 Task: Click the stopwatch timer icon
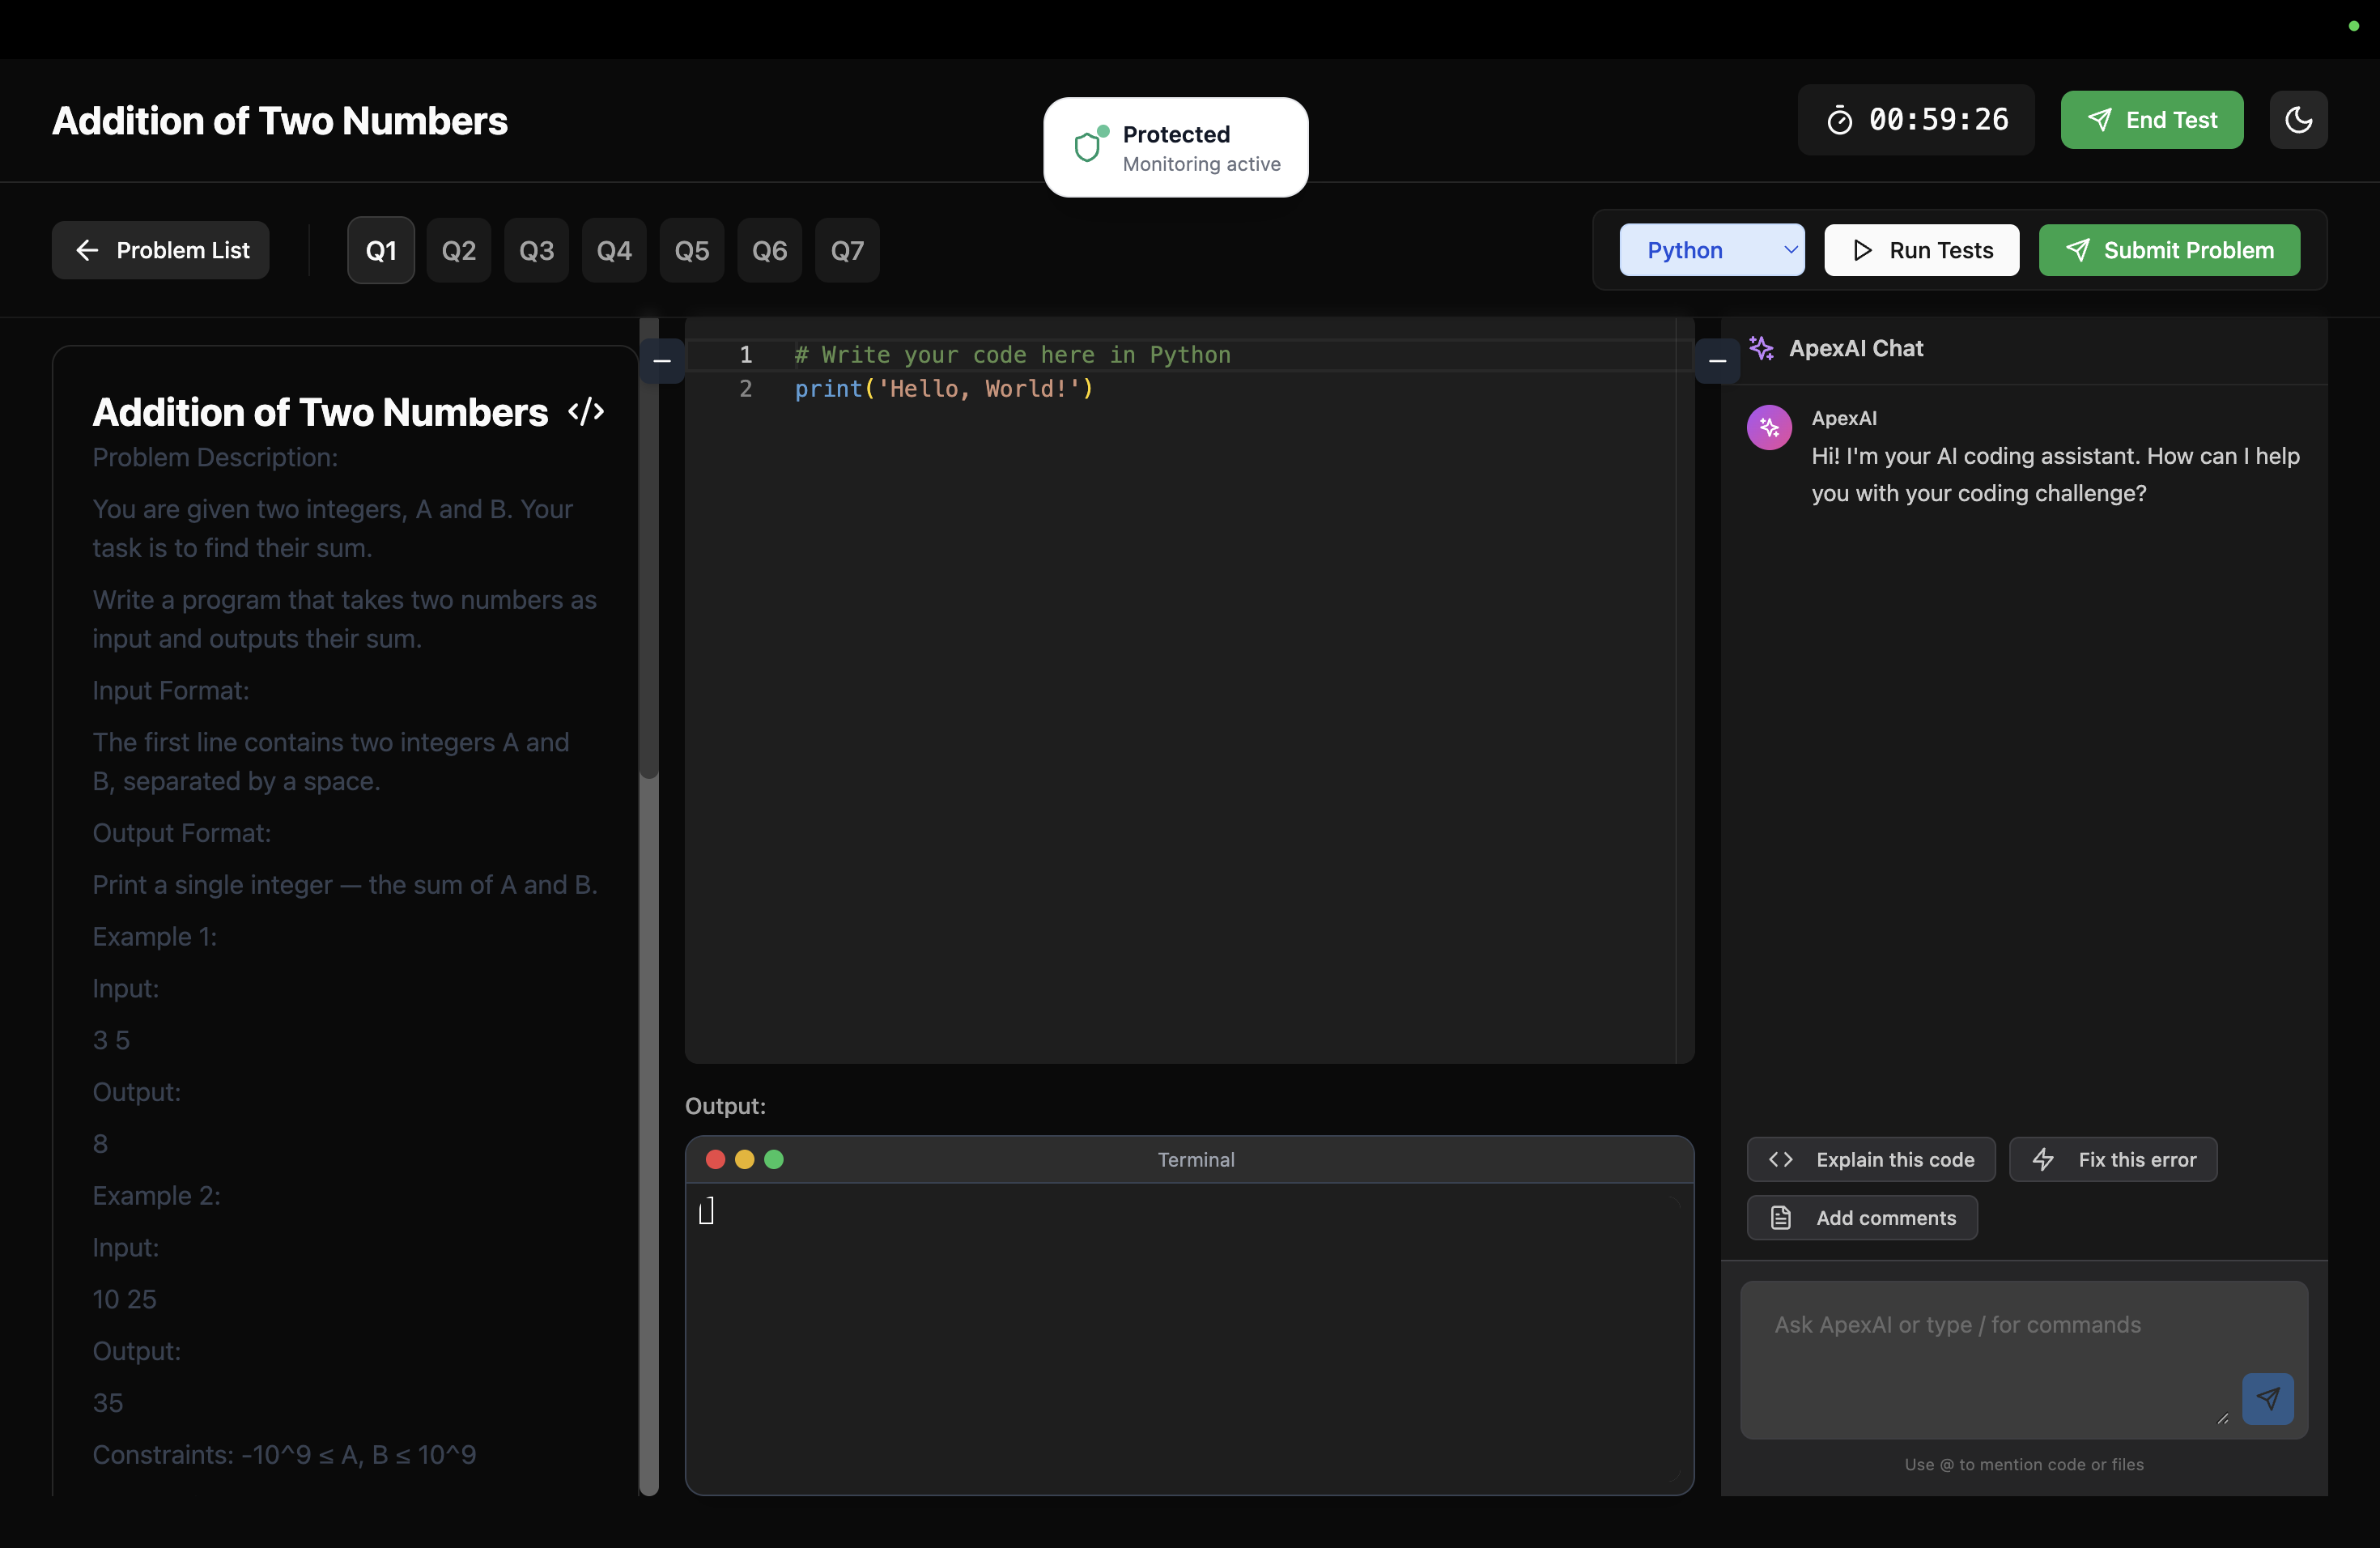coord(1839,121)
